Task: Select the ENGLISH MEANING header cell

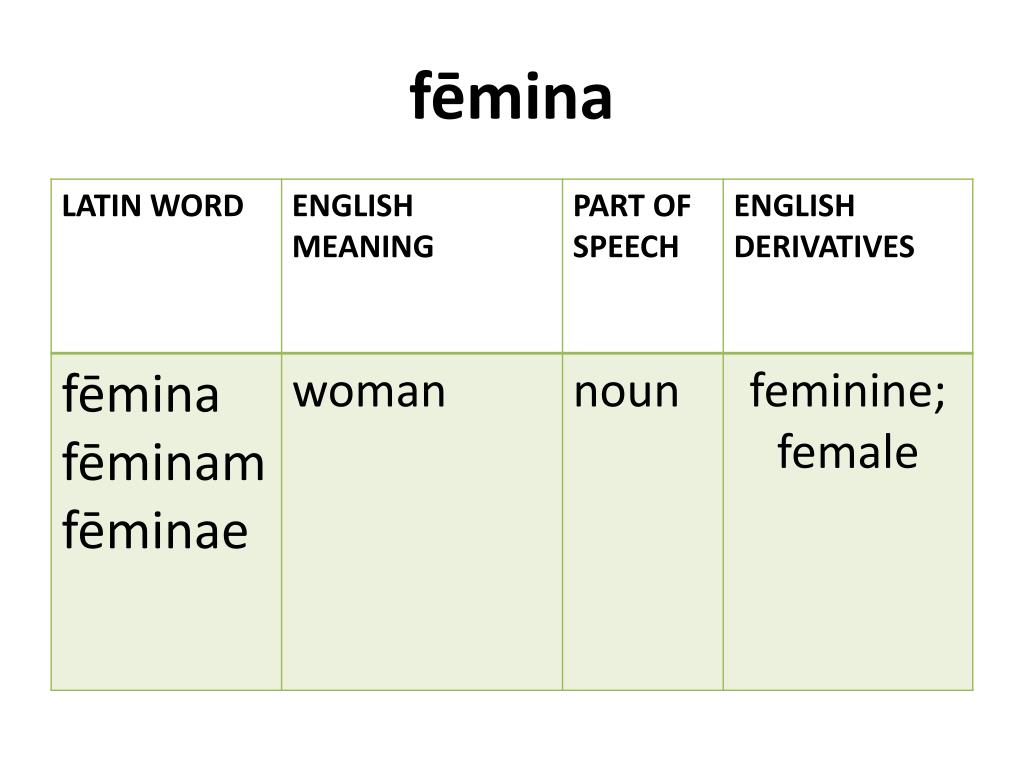Action: (422, 266)
